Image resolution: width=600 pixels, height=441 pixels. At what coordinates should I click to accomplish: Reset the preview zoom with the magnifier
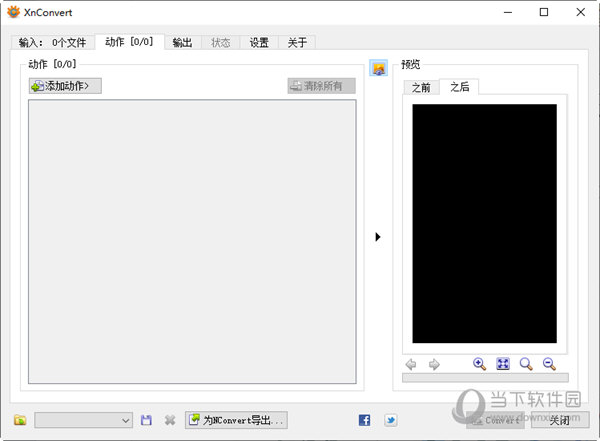coord(526,364)
